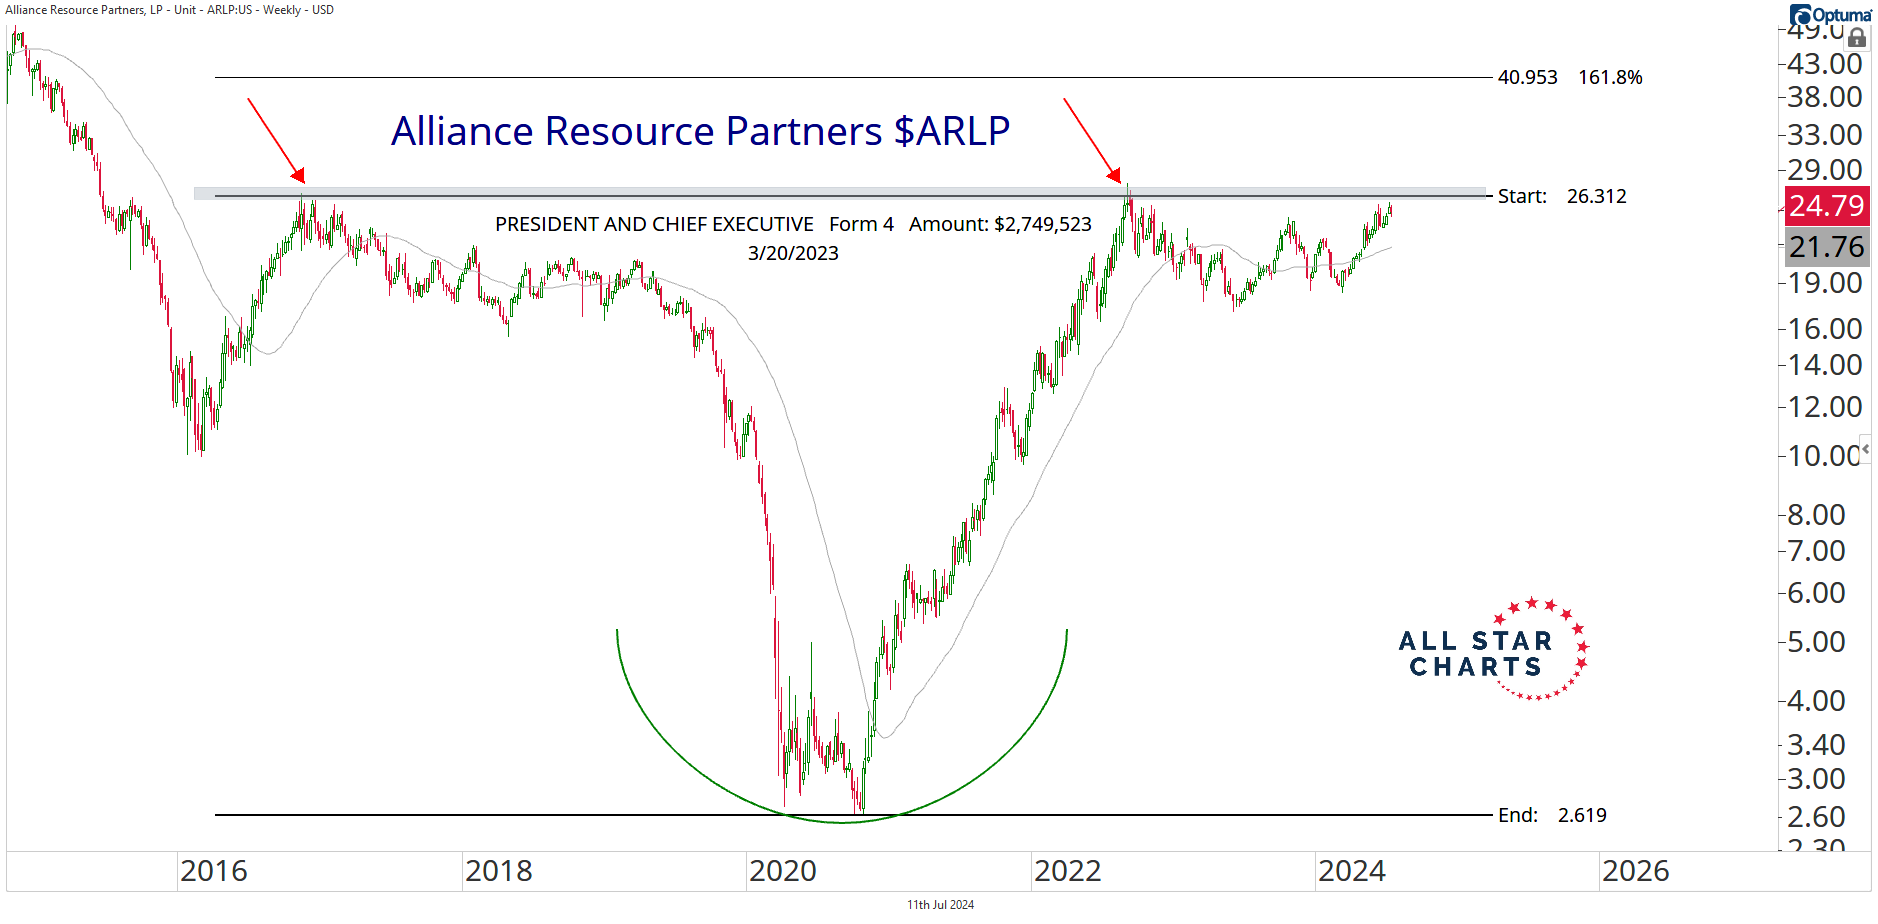The height and width of the screenshot is (924, 1878).
Task: Click the 10.00 price axis label
Action: pos(1824,456)
